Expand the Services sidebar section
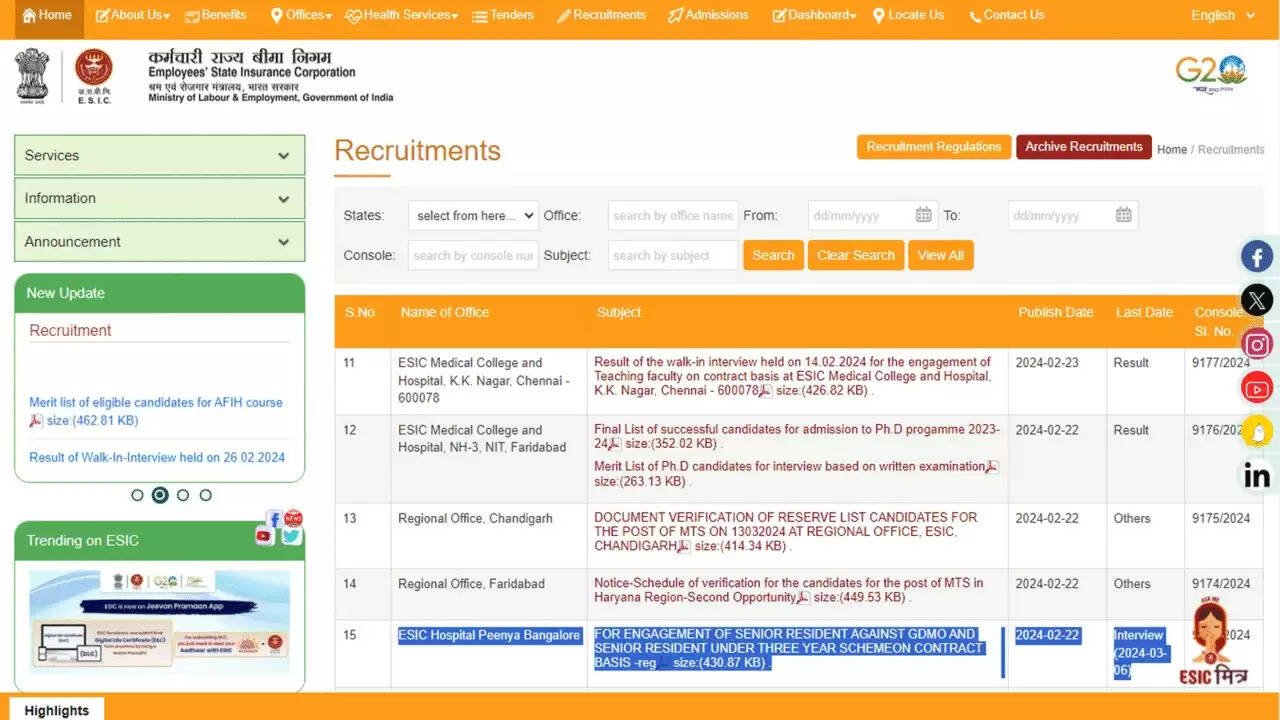Viewport: 1280px width, 720px height. pos(159,155)
